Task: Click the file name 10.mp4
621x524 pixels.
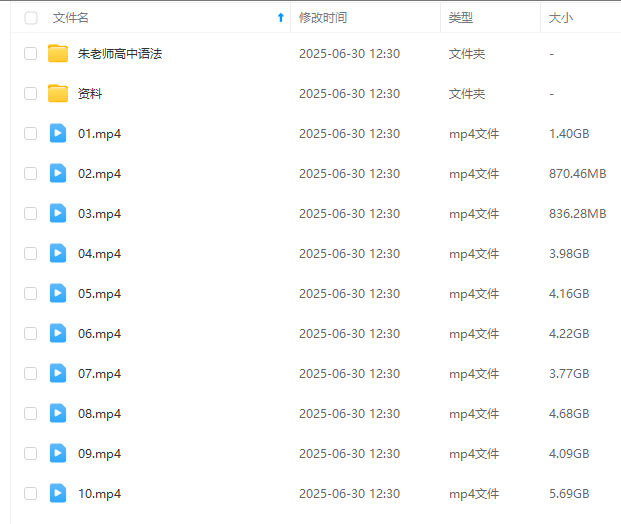Action: (x=99, y=494)
